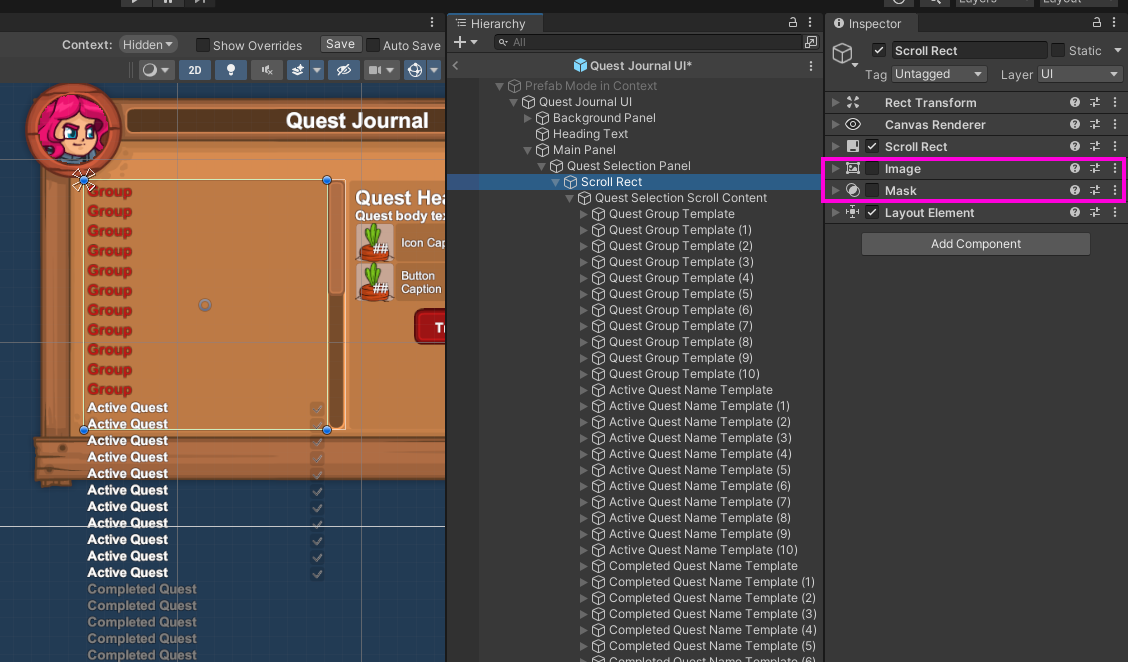Select Quest Group Template (5) row
This screenshot has width=1128, height=662.
[680, 294]
